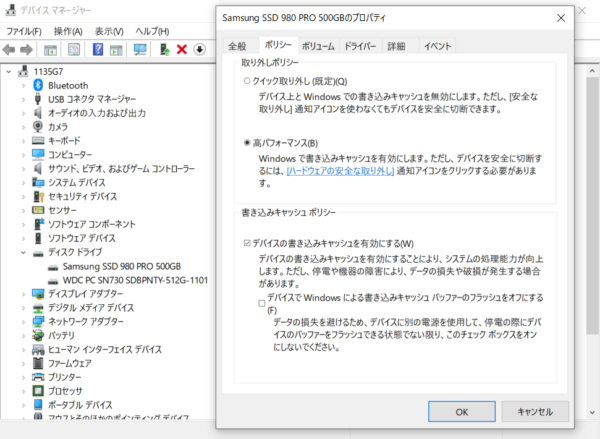Click the update driver toolbar icon

point(165,49)
